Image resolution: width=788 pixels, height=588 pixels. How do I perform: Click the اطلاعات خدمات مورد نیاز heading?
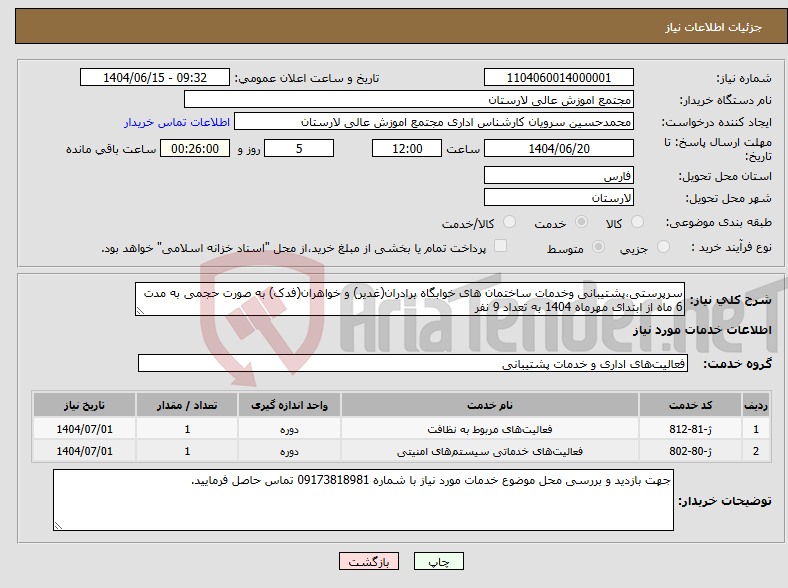pos(702,330)
